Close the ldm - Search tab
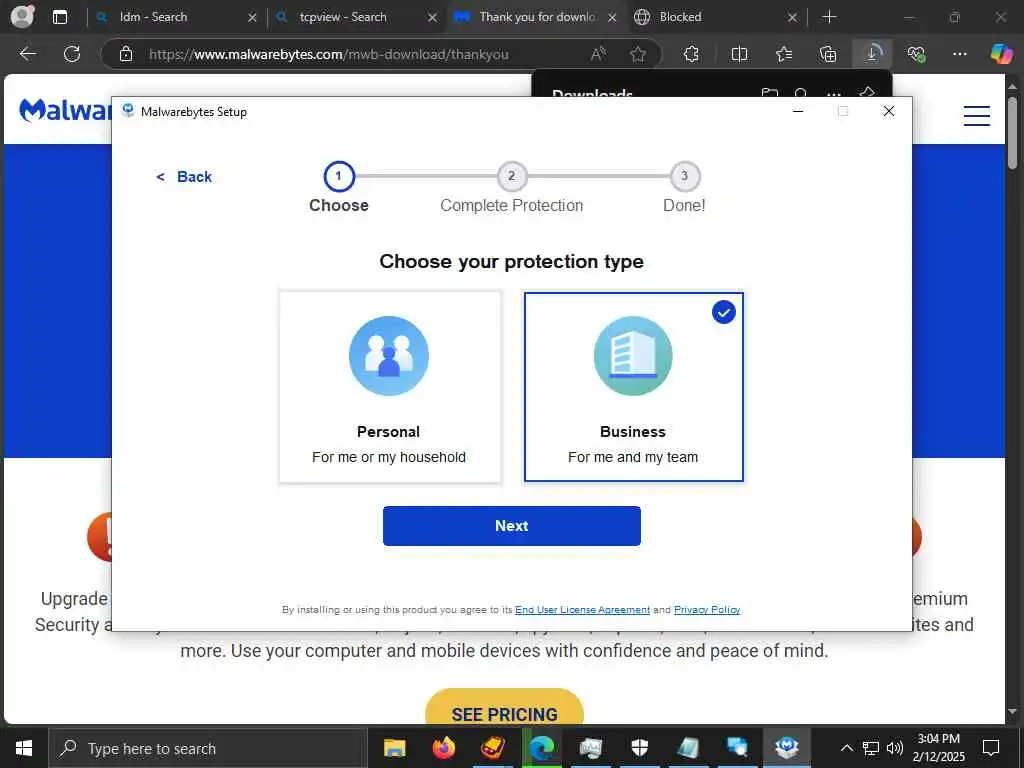Screen dimensions: 1024x768 252,18
